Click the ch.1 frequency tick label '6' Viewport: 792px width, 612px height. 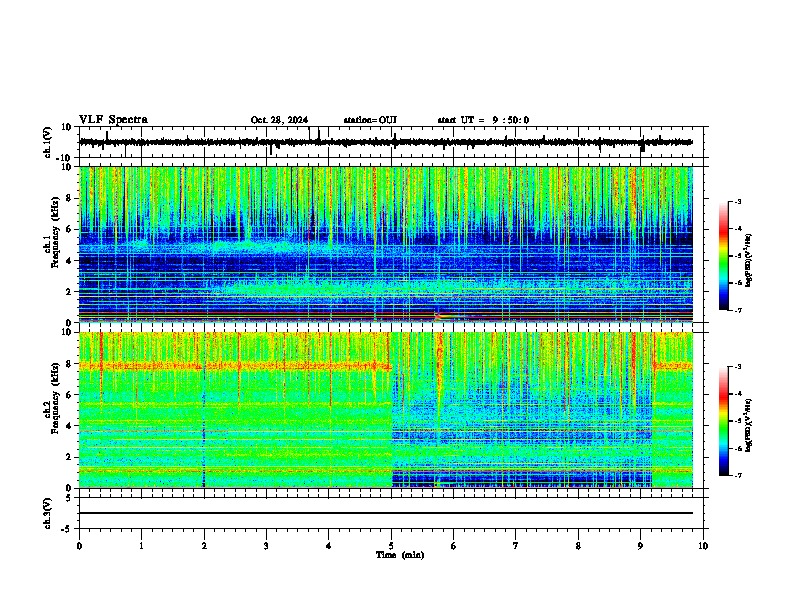point(70,229)
